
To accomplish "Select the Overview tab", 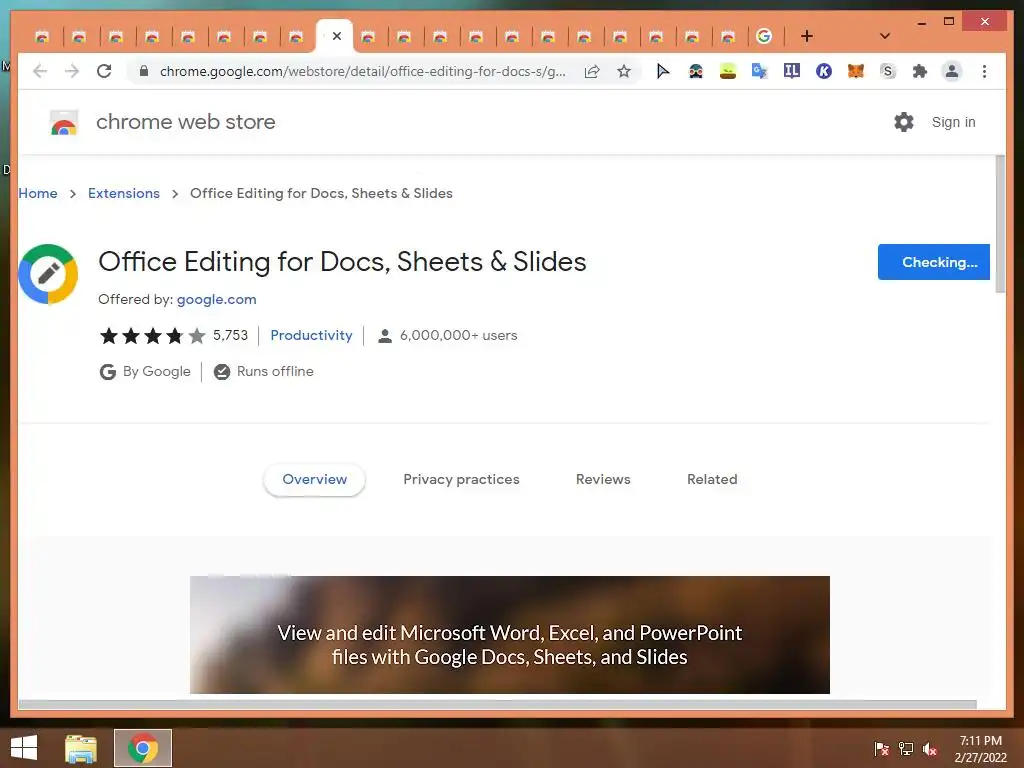I will (314, 479).
